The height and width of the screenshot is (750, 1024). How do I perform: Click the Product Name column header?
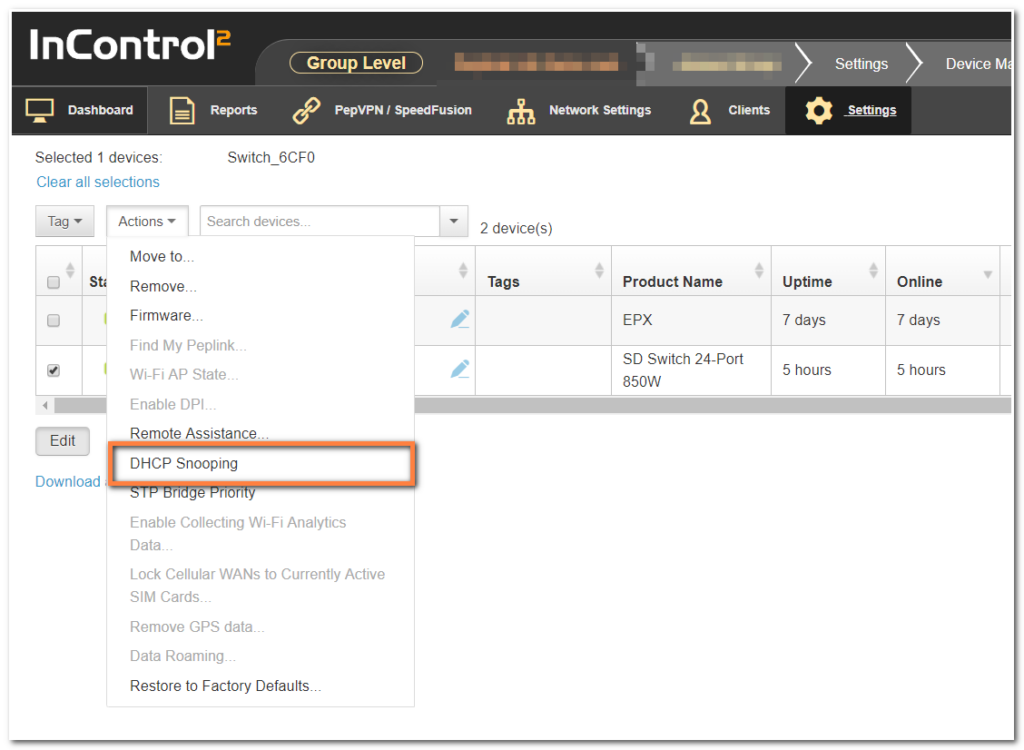pos(672,282)
